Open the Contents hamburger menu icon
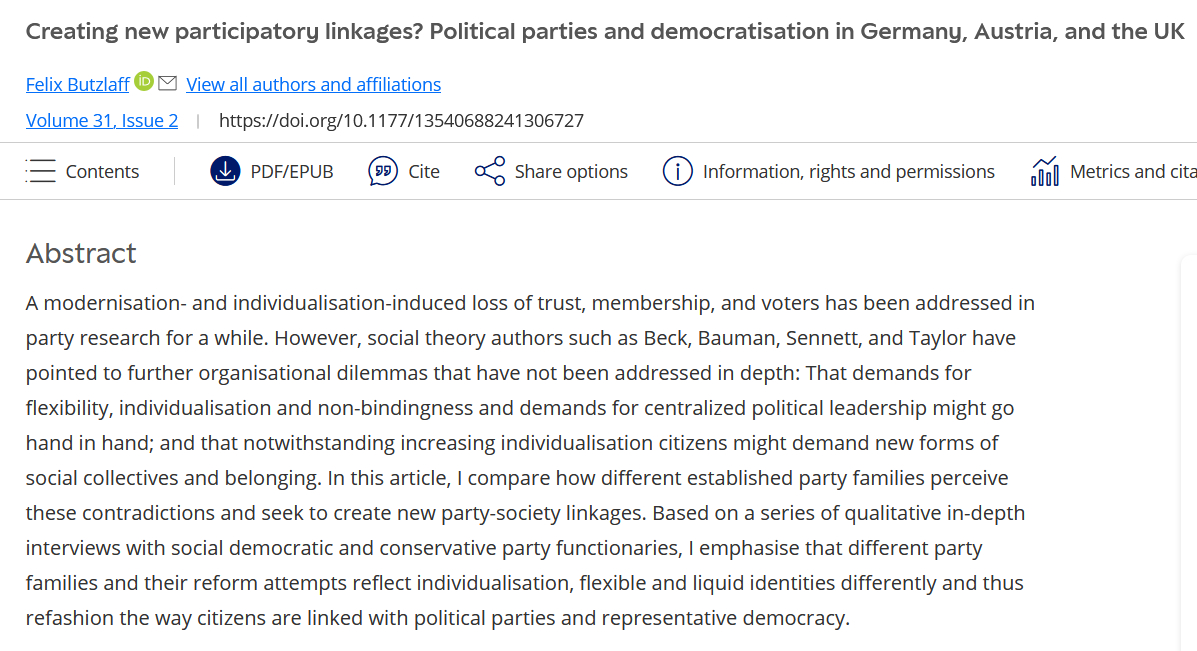Image resolution: width=1197 pixels, height=651 pixels. point(41,171)
